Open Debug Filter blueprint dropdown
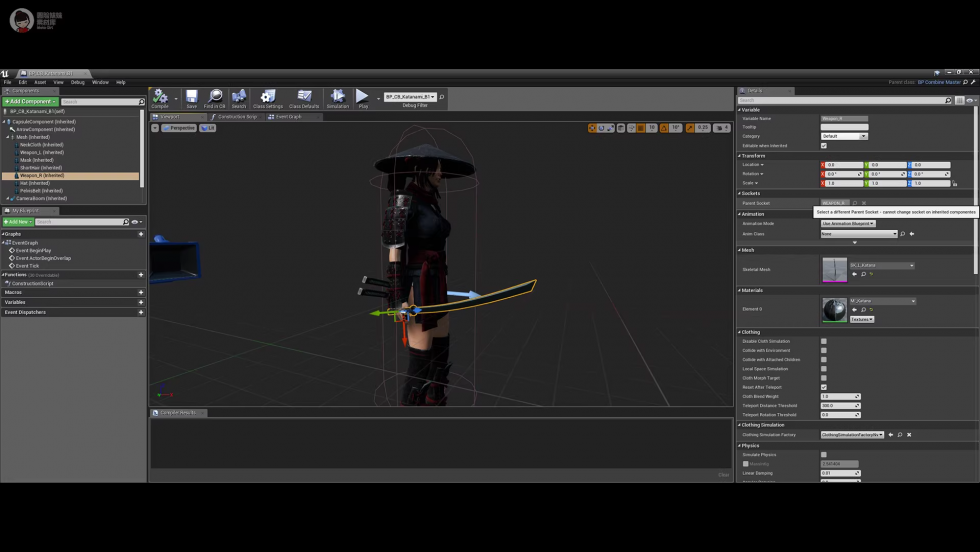The height and width of the screenshot is (552, 980). point(410,97)
